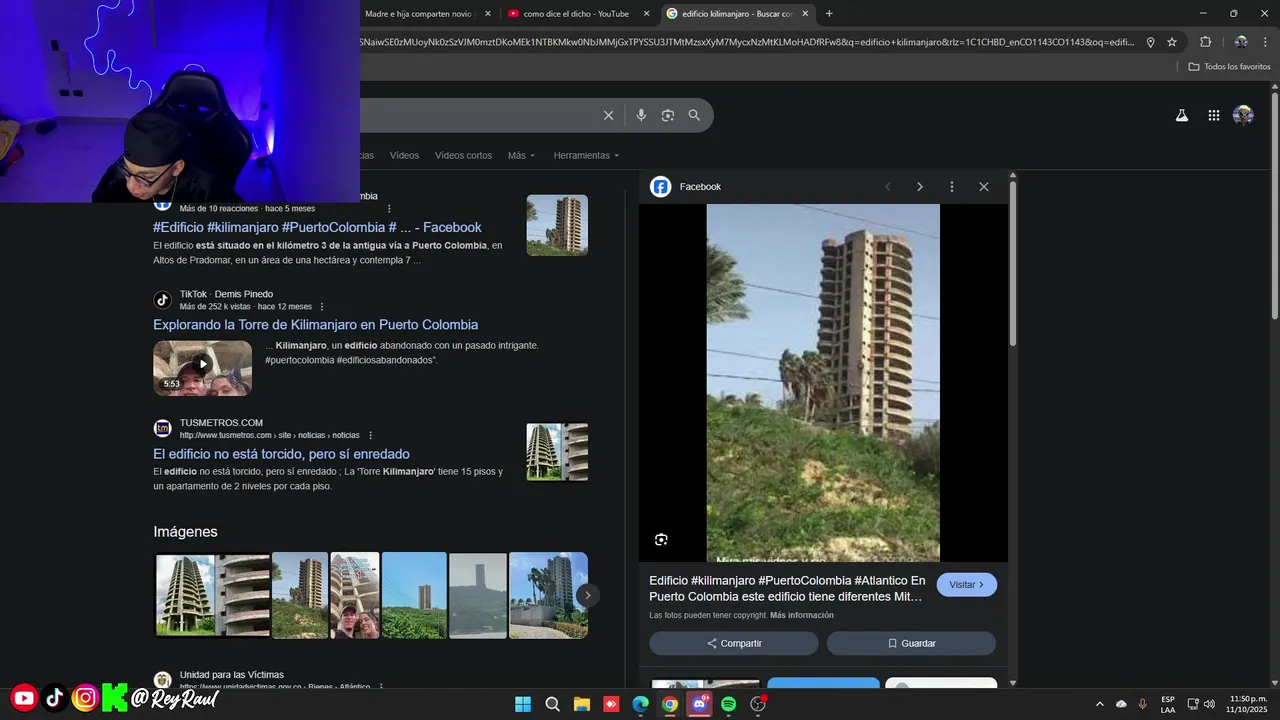Viewport: 1280px width, 720px height.
Task: Open Discord from taskbar
Action: coord(699,704)
